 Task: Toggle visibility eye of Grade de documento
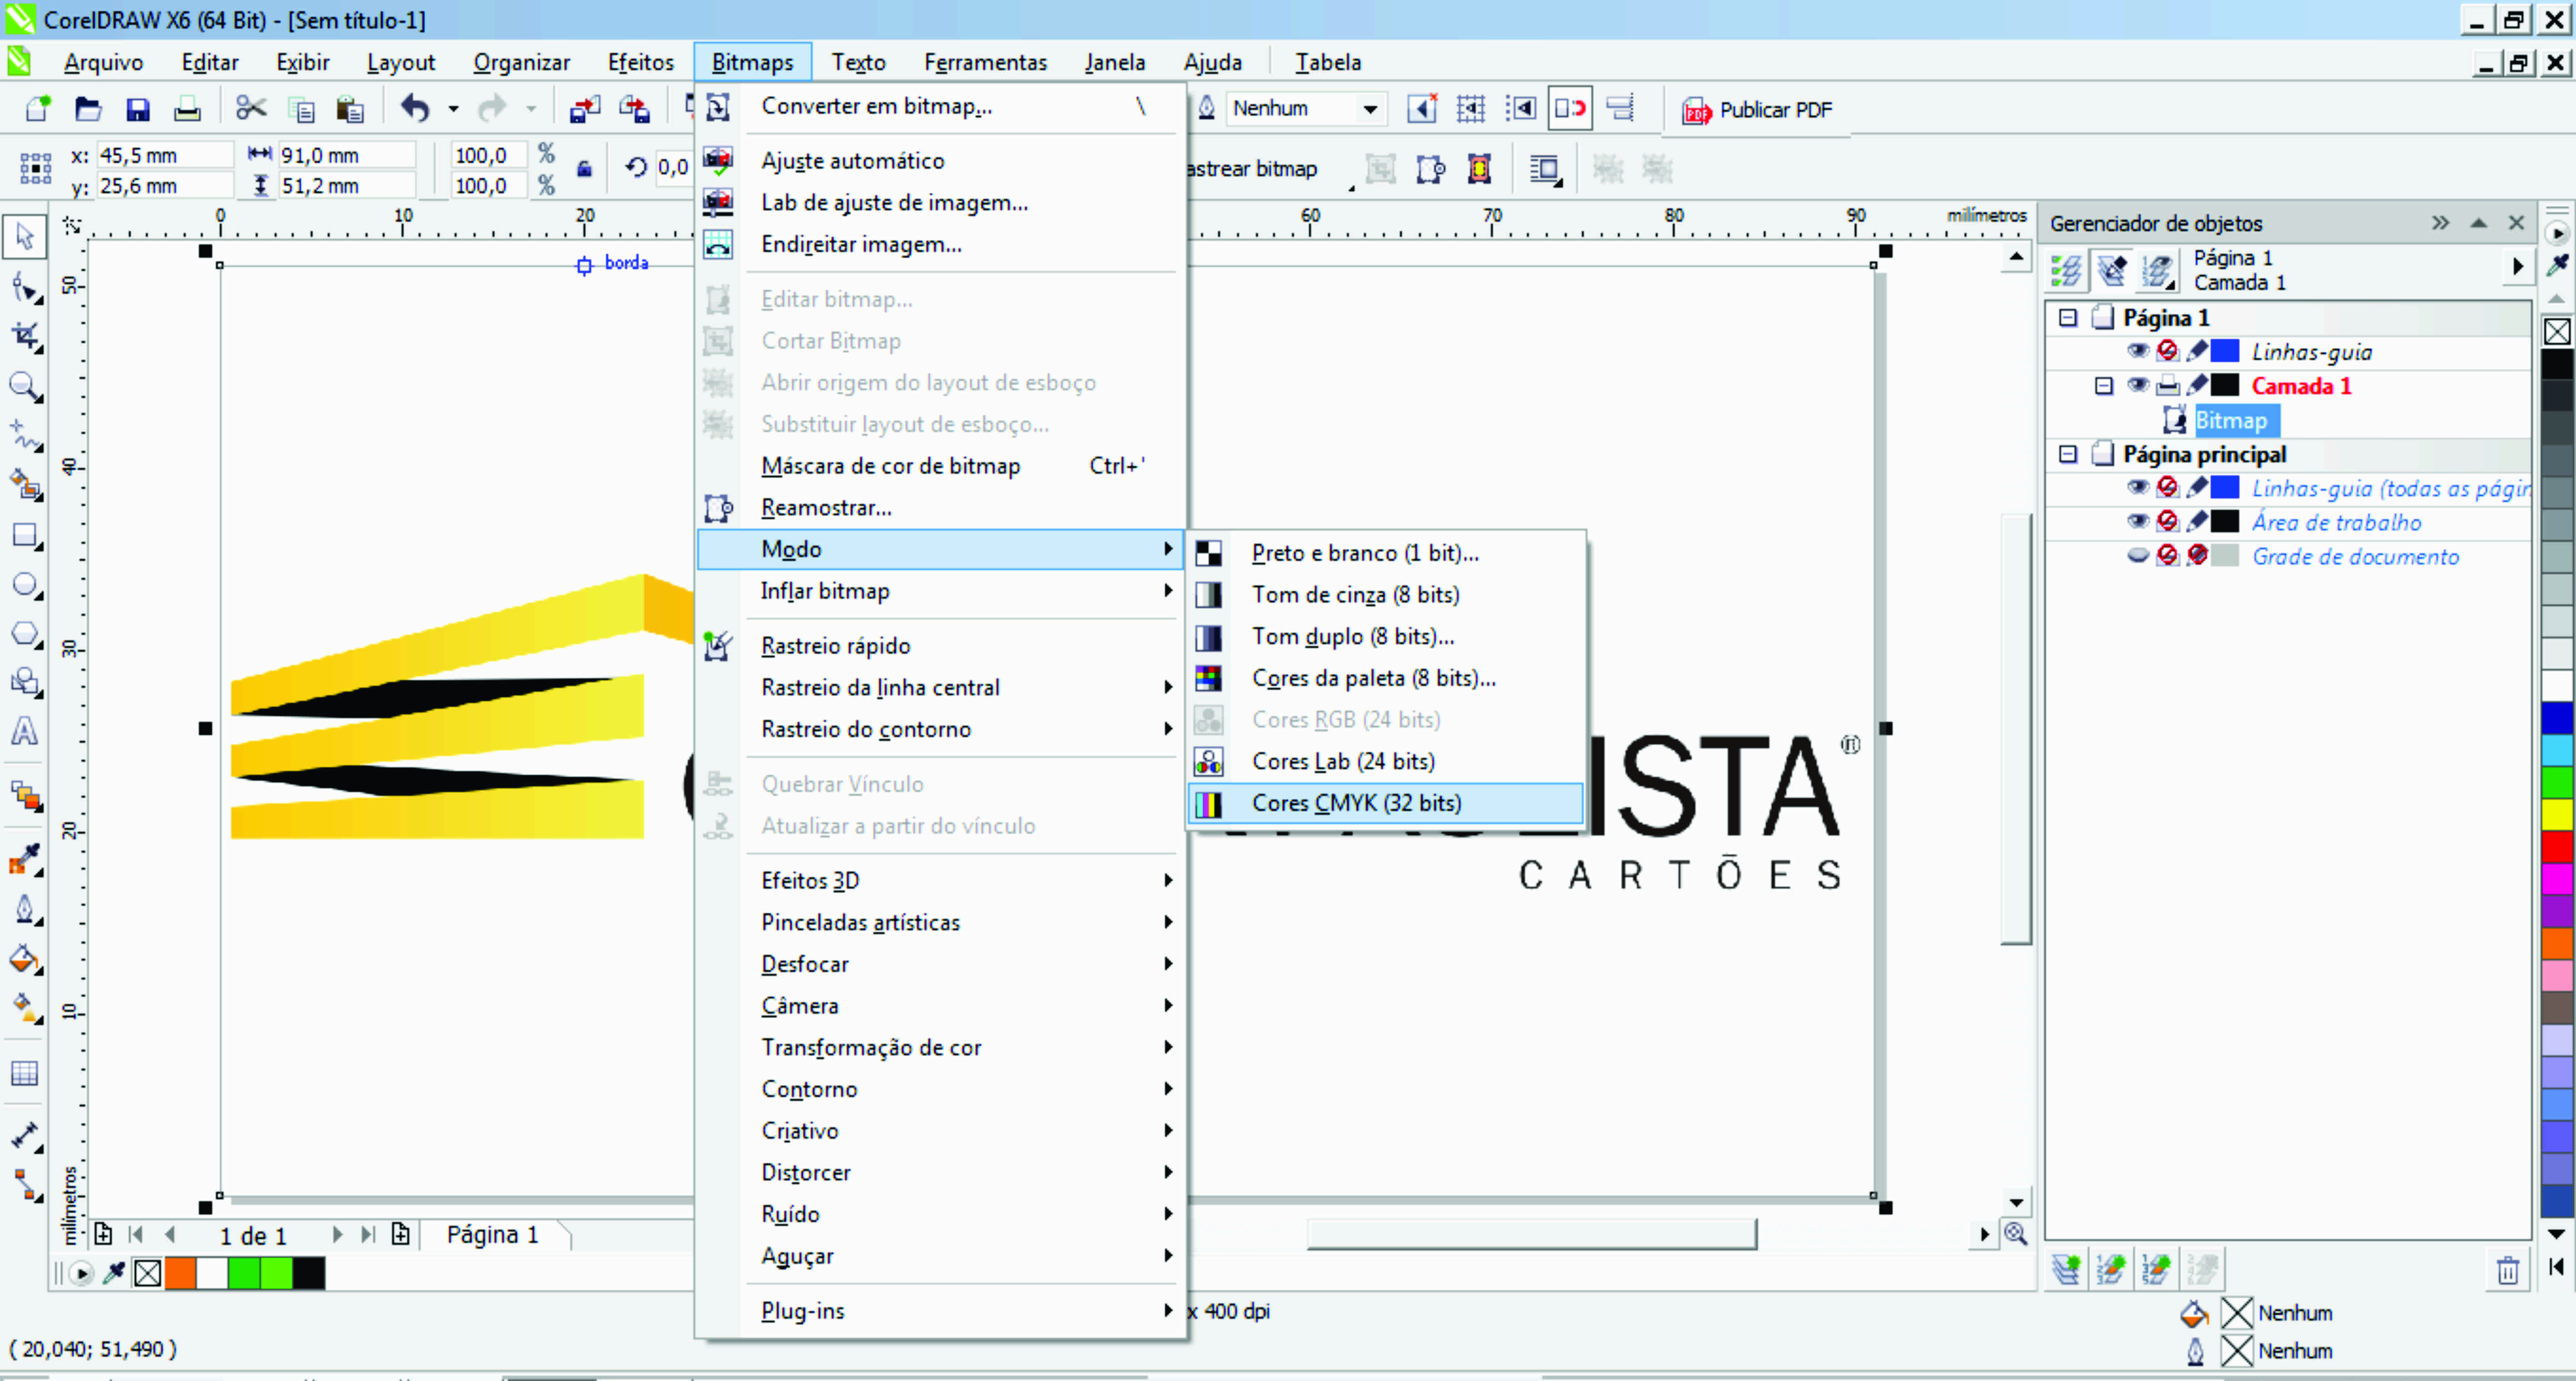(2138, 555)
